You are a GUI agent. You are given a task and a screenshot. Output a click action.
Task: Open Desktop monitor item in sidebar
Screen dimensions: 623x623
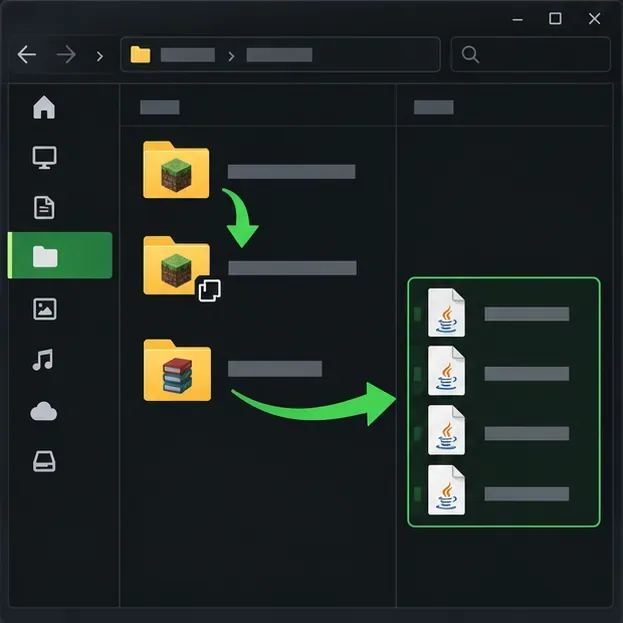coord(44,158)
